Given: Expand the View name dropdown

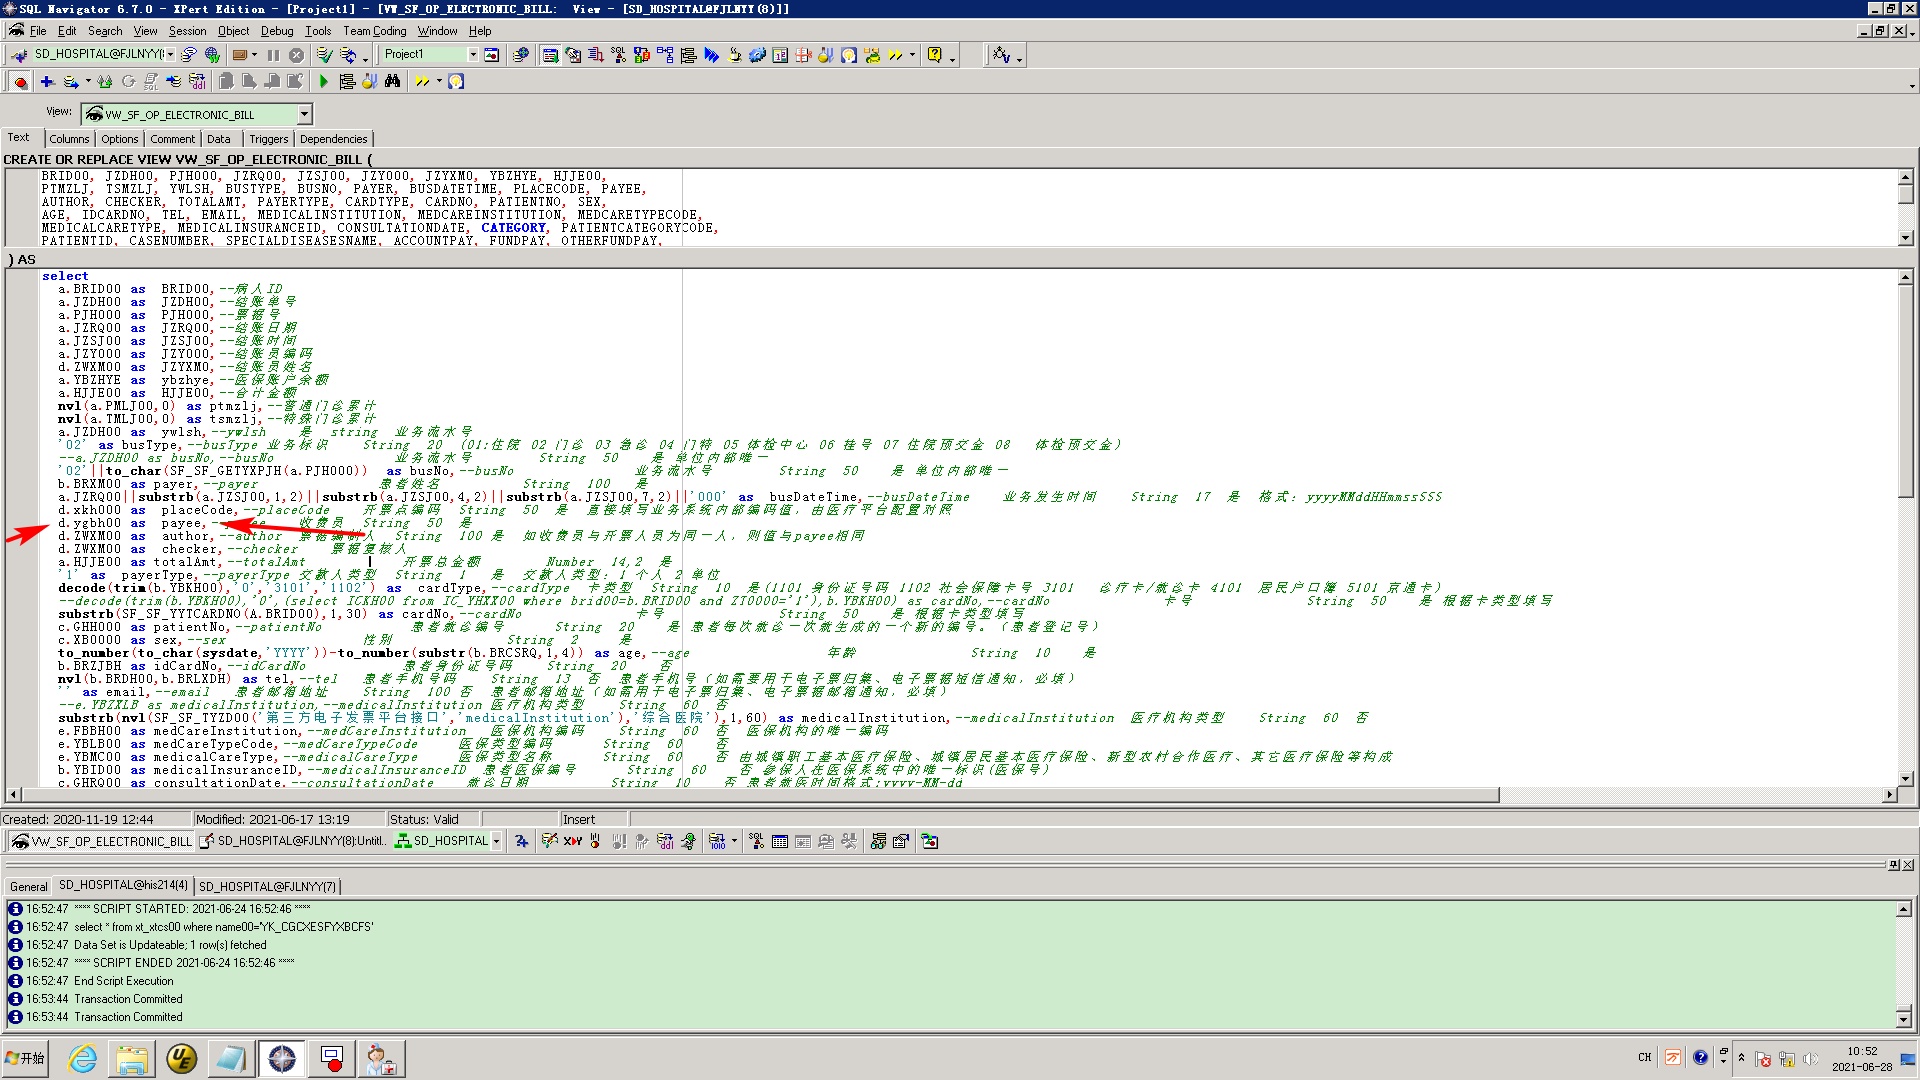Looking at the screenshot, I should [x=304, y=114].
